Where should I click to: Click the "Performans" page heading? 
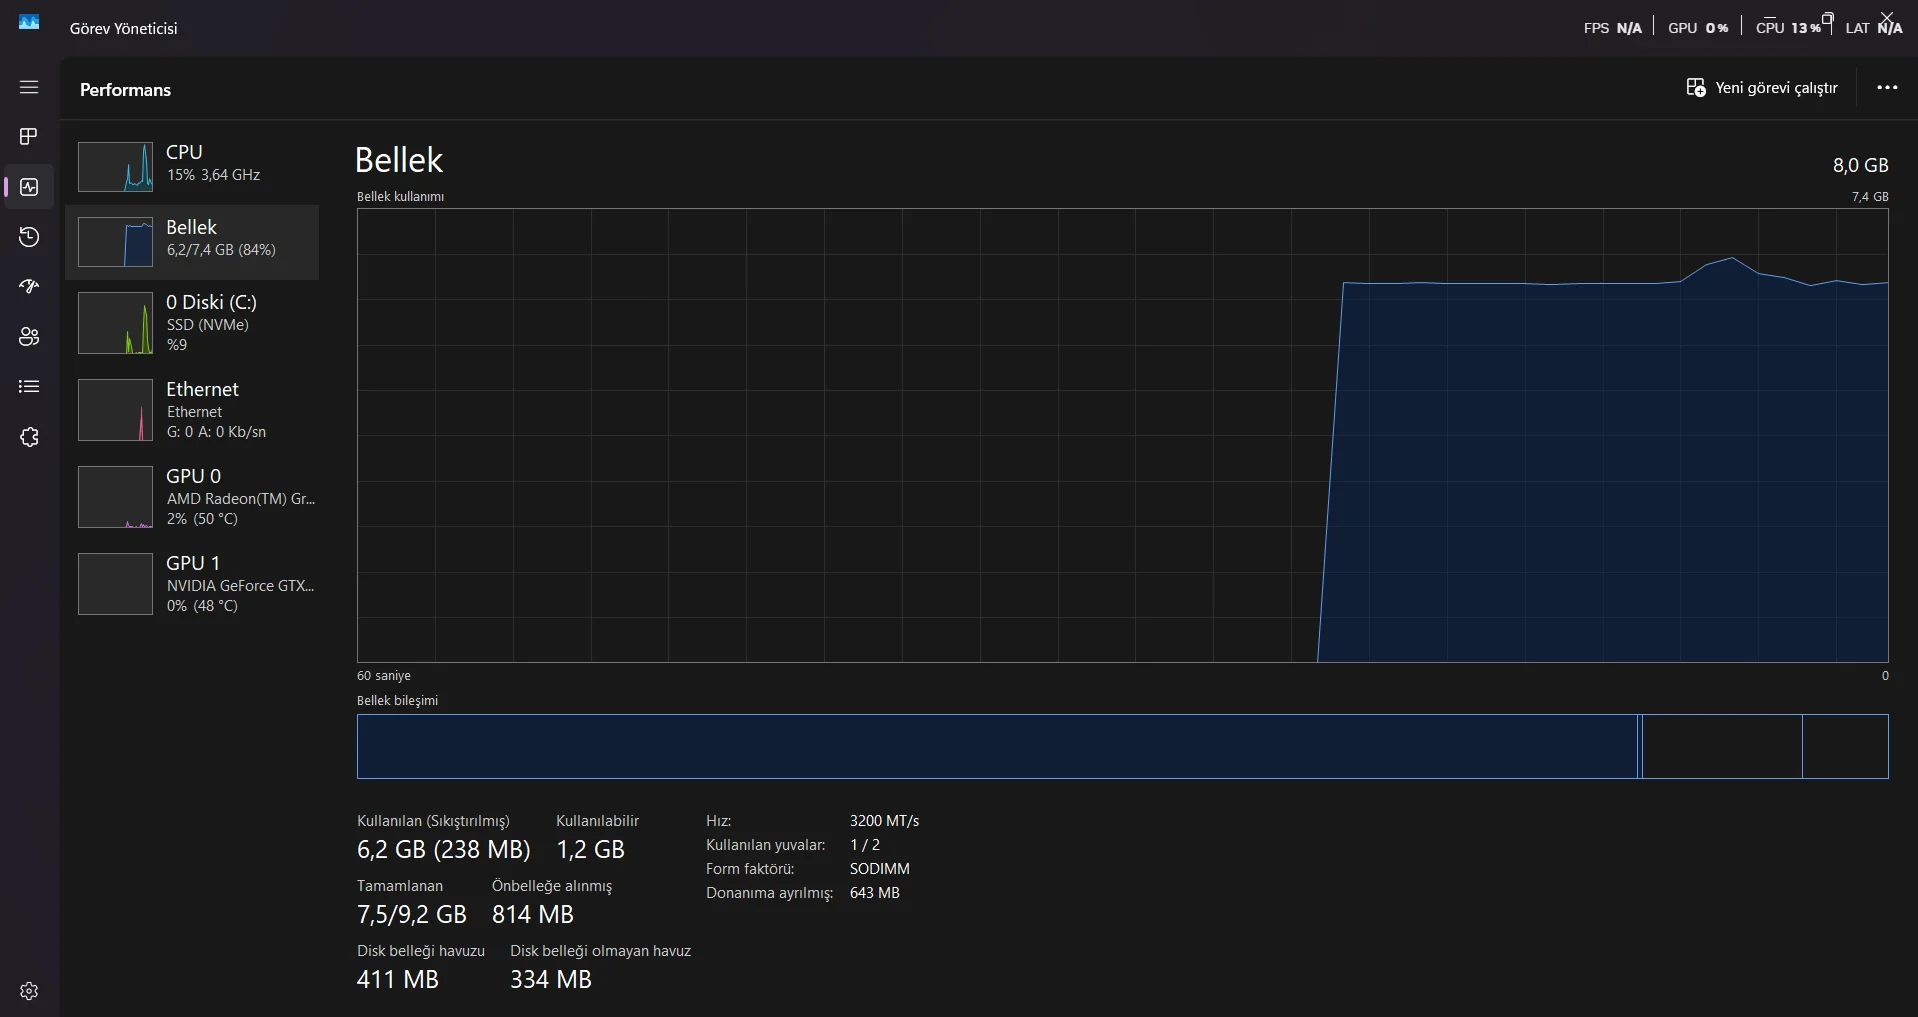pos(125,90)
